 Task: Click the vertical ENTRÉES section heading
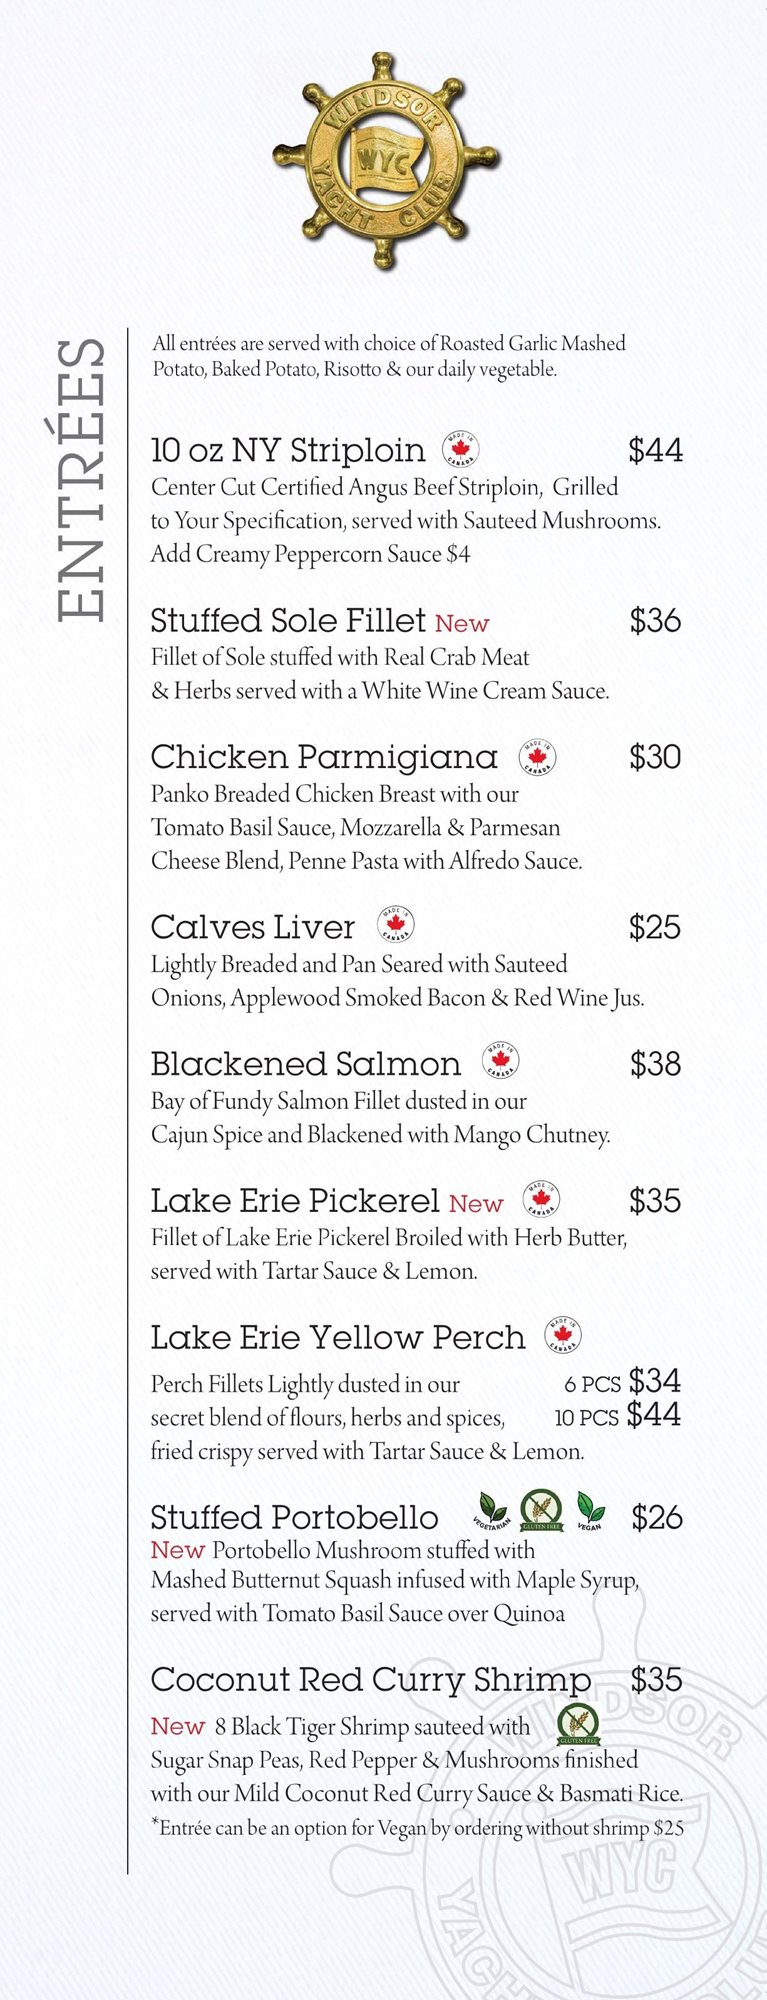pyautogui.click(x=82, y=480)
